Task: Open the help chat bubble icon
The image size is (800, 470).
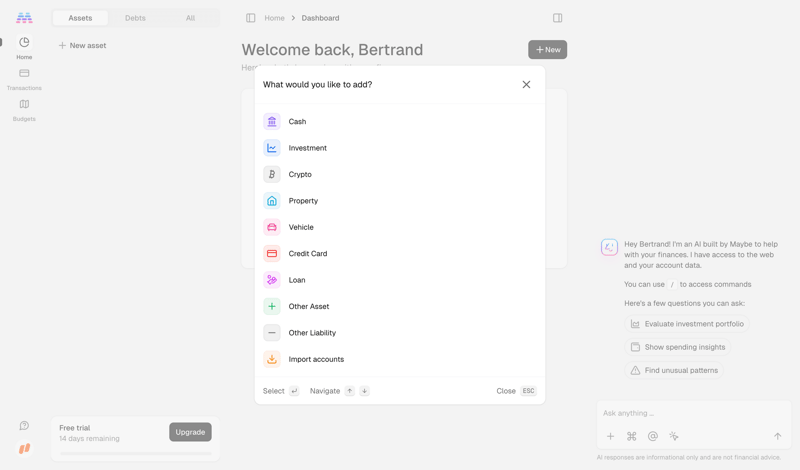Action: 24,426
